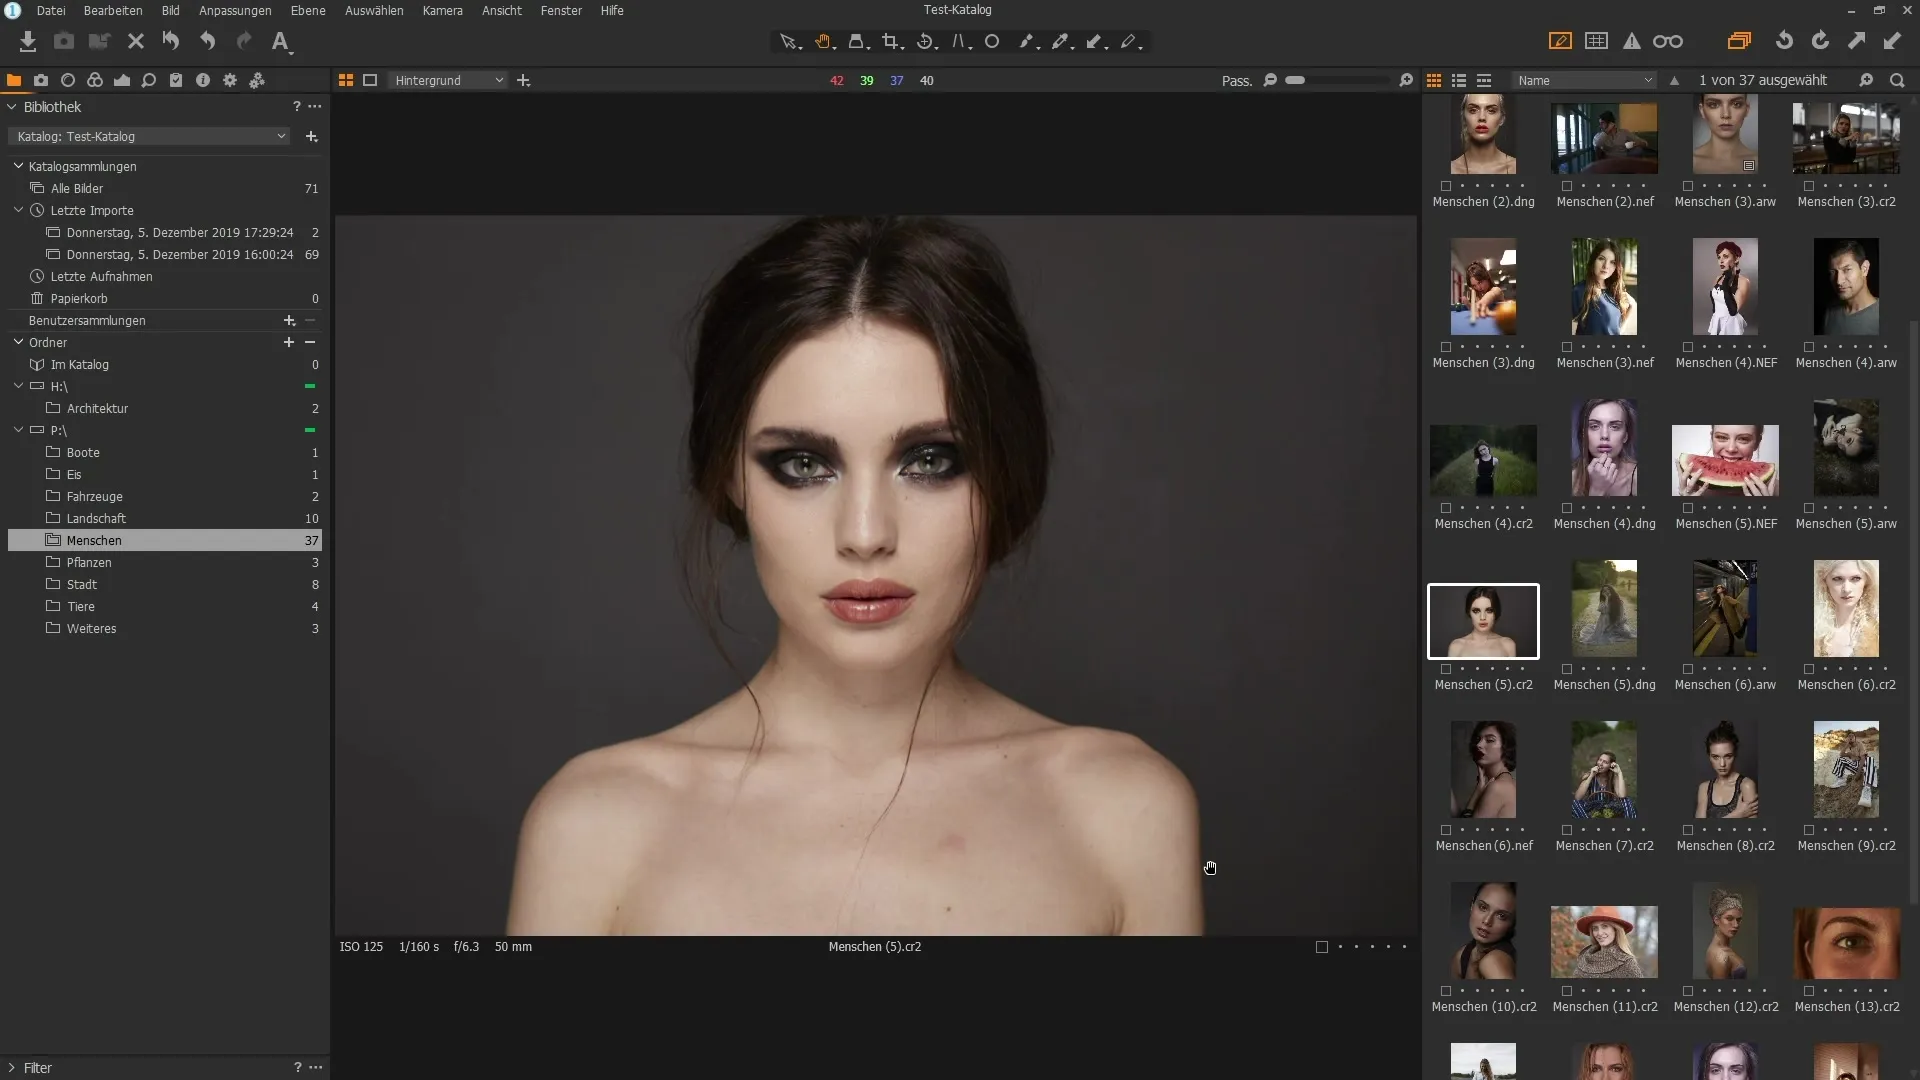
Task: Adjust the viewer zoom slider handle
Action: (x=1295, y=80)
